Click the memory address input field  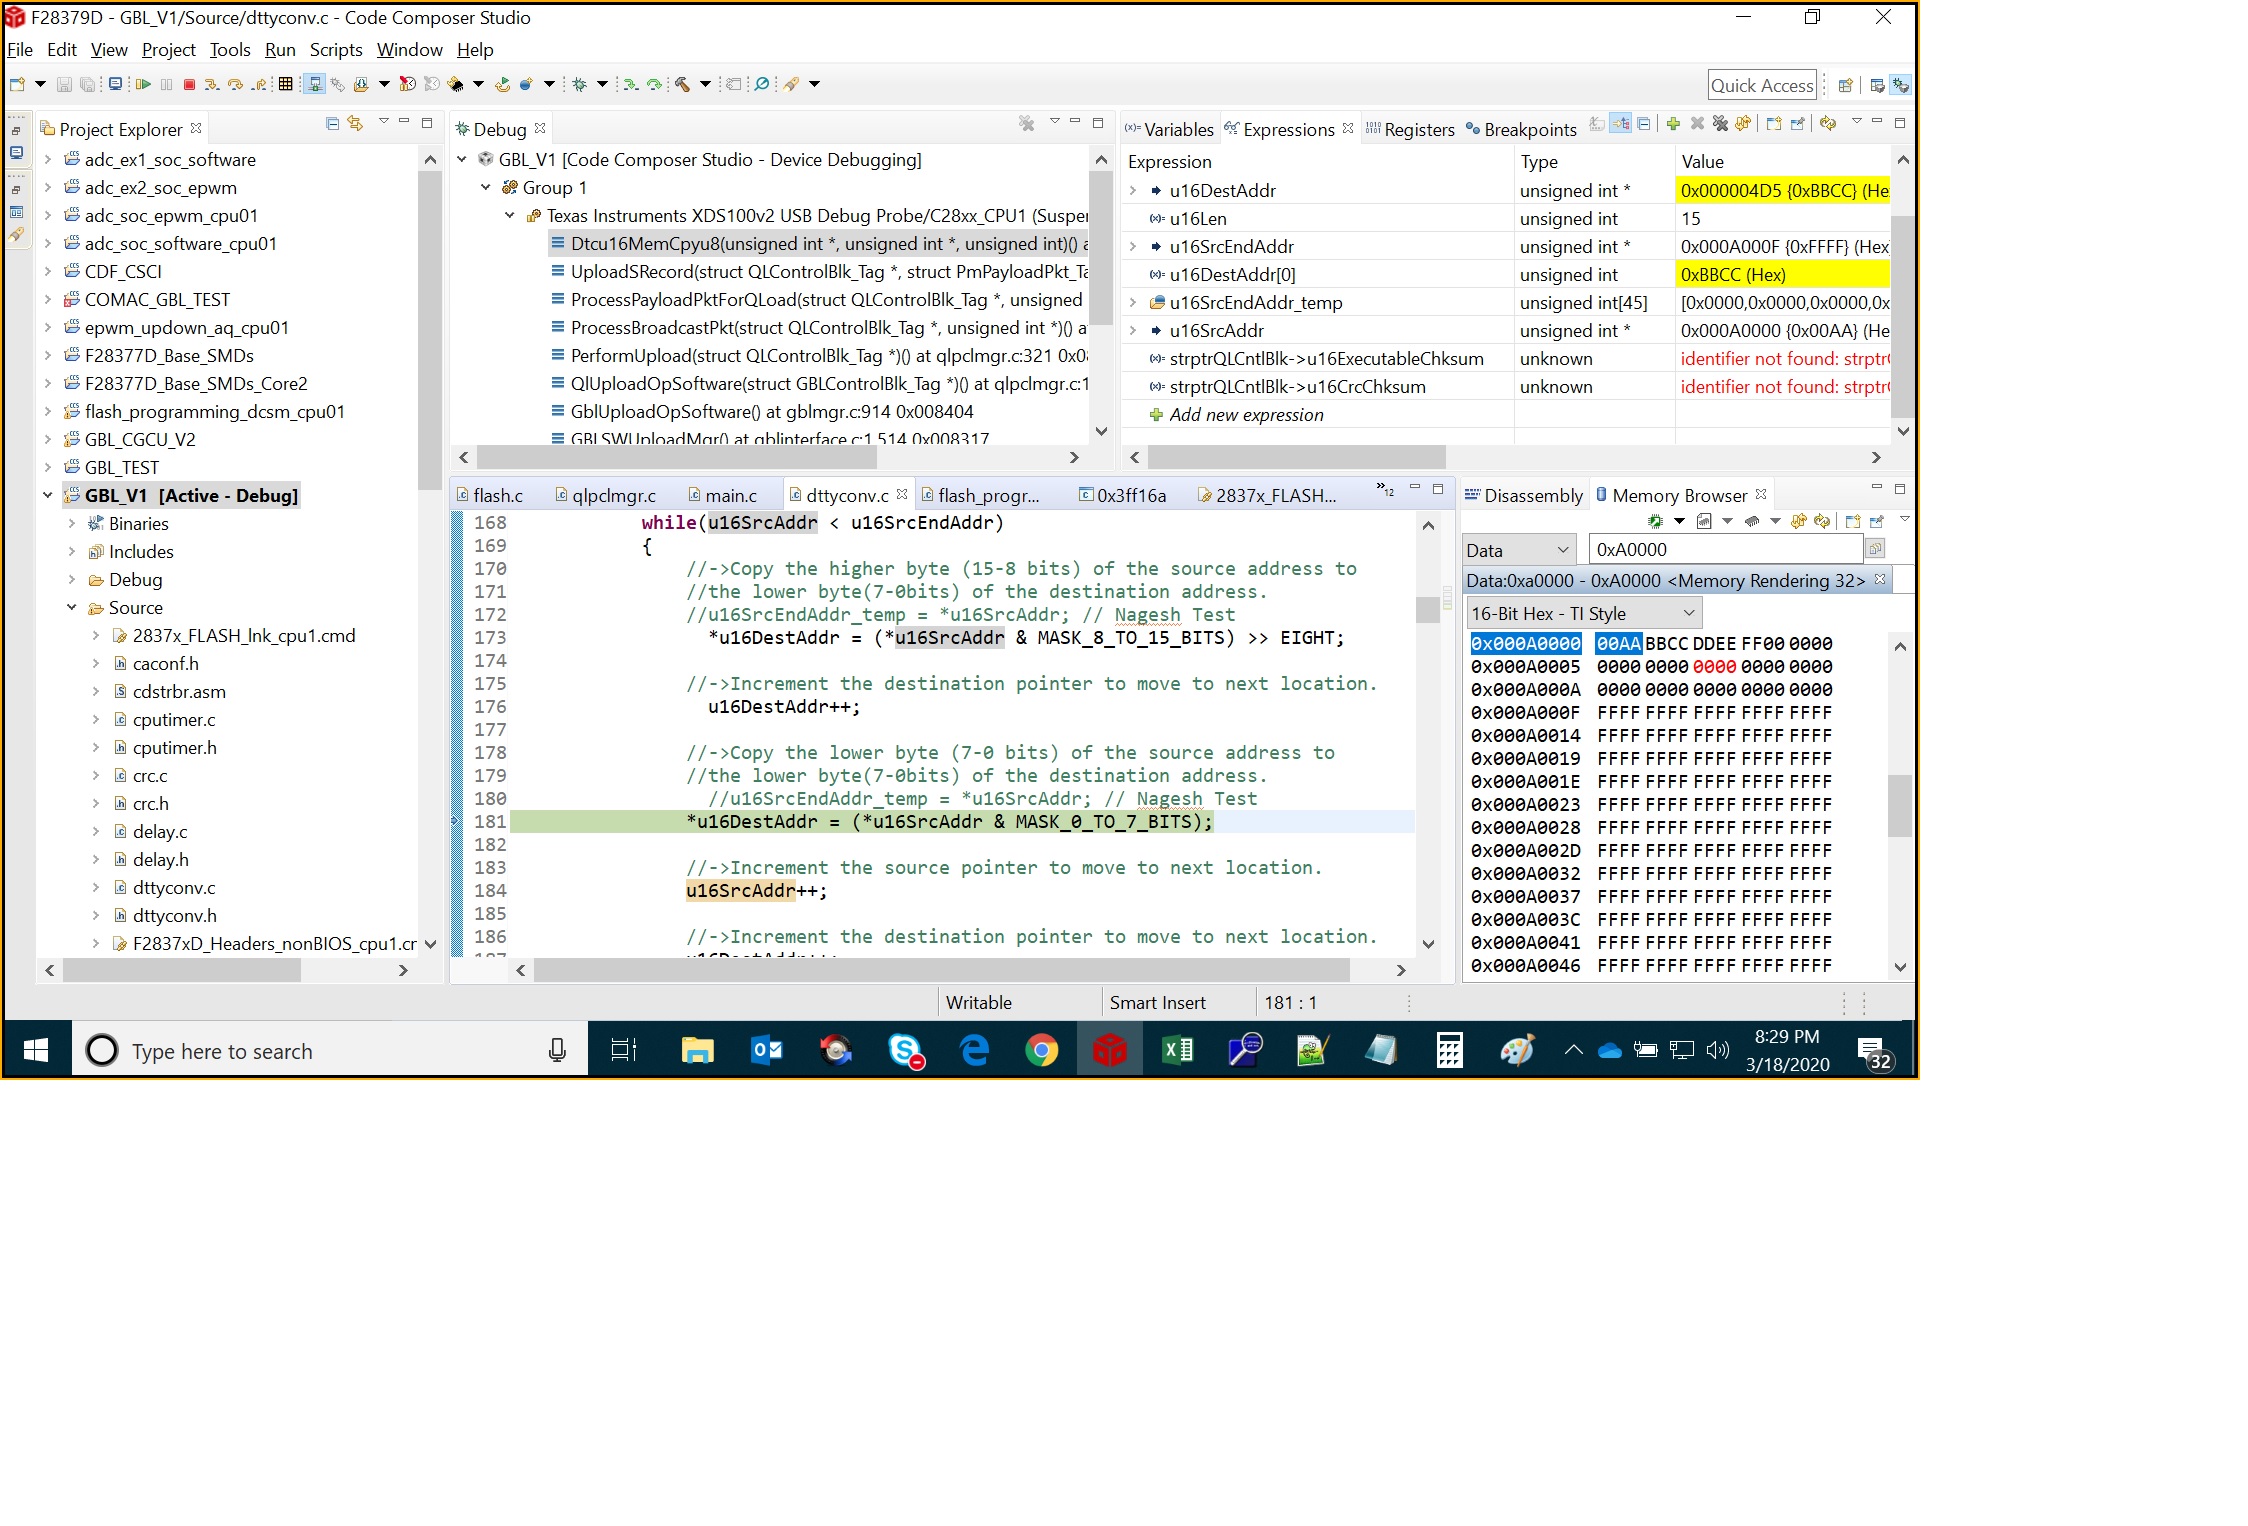tap(1725, 549)
